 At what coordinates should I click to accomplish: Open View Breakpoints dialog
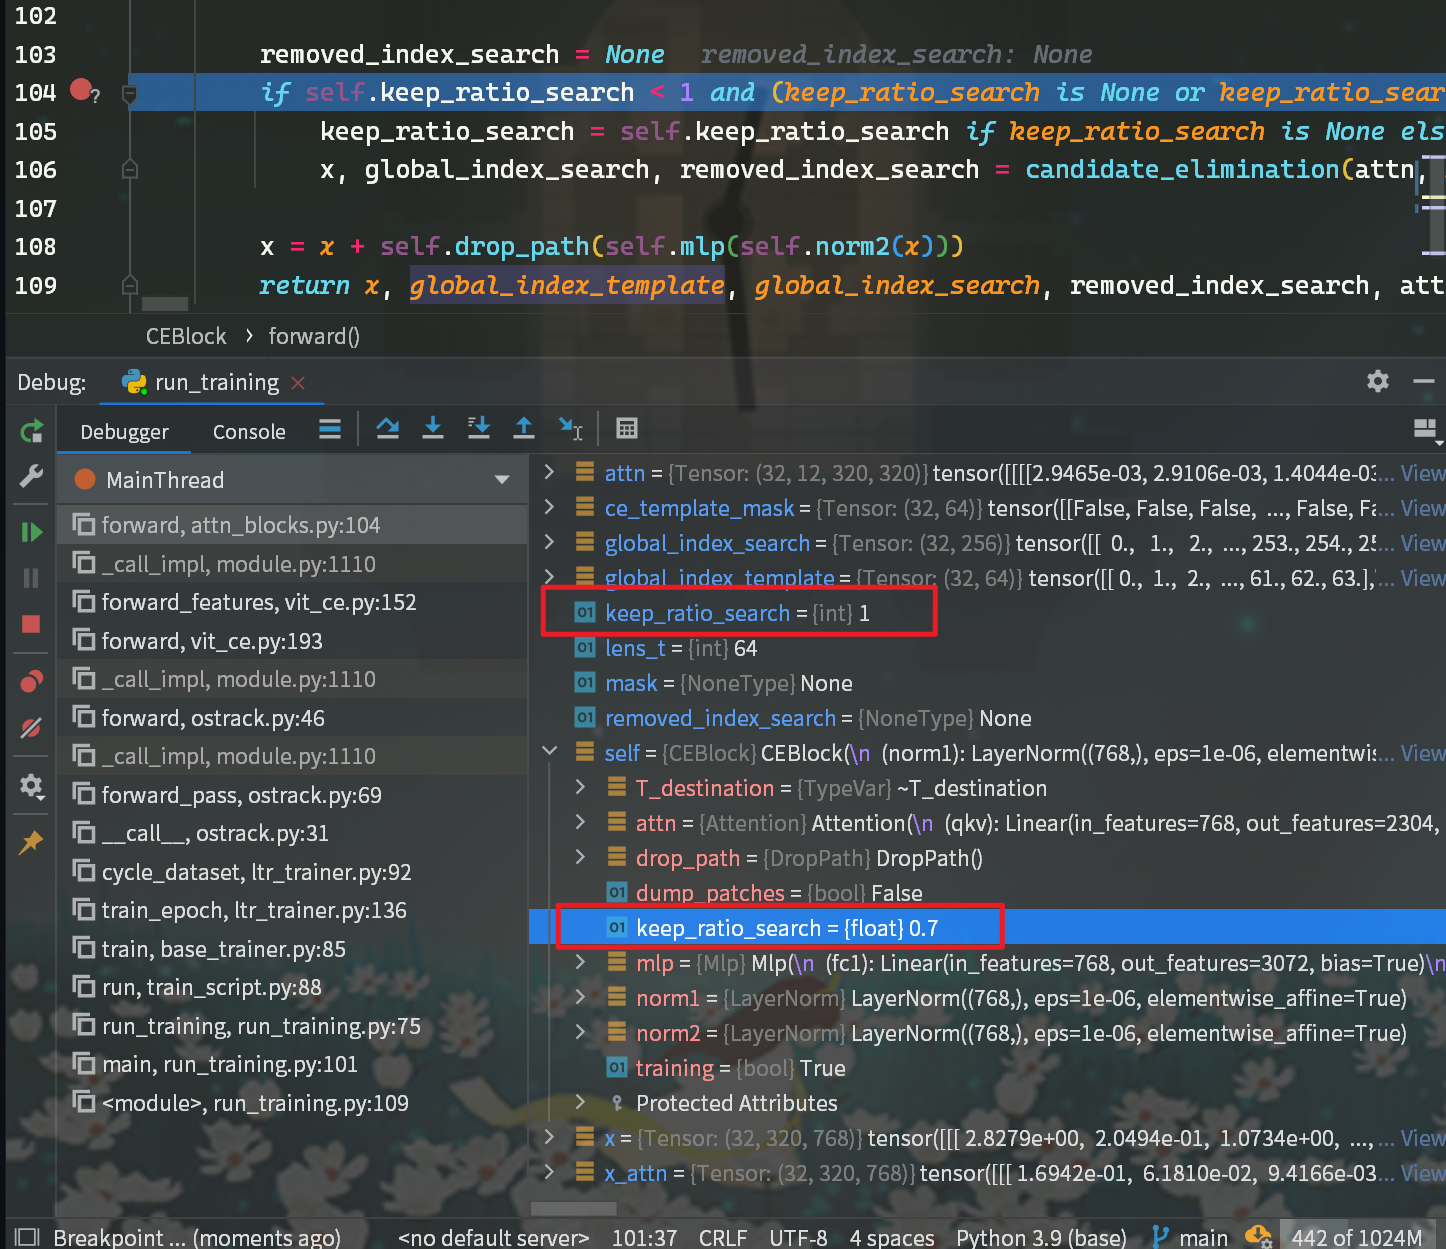tap(31, 680)
